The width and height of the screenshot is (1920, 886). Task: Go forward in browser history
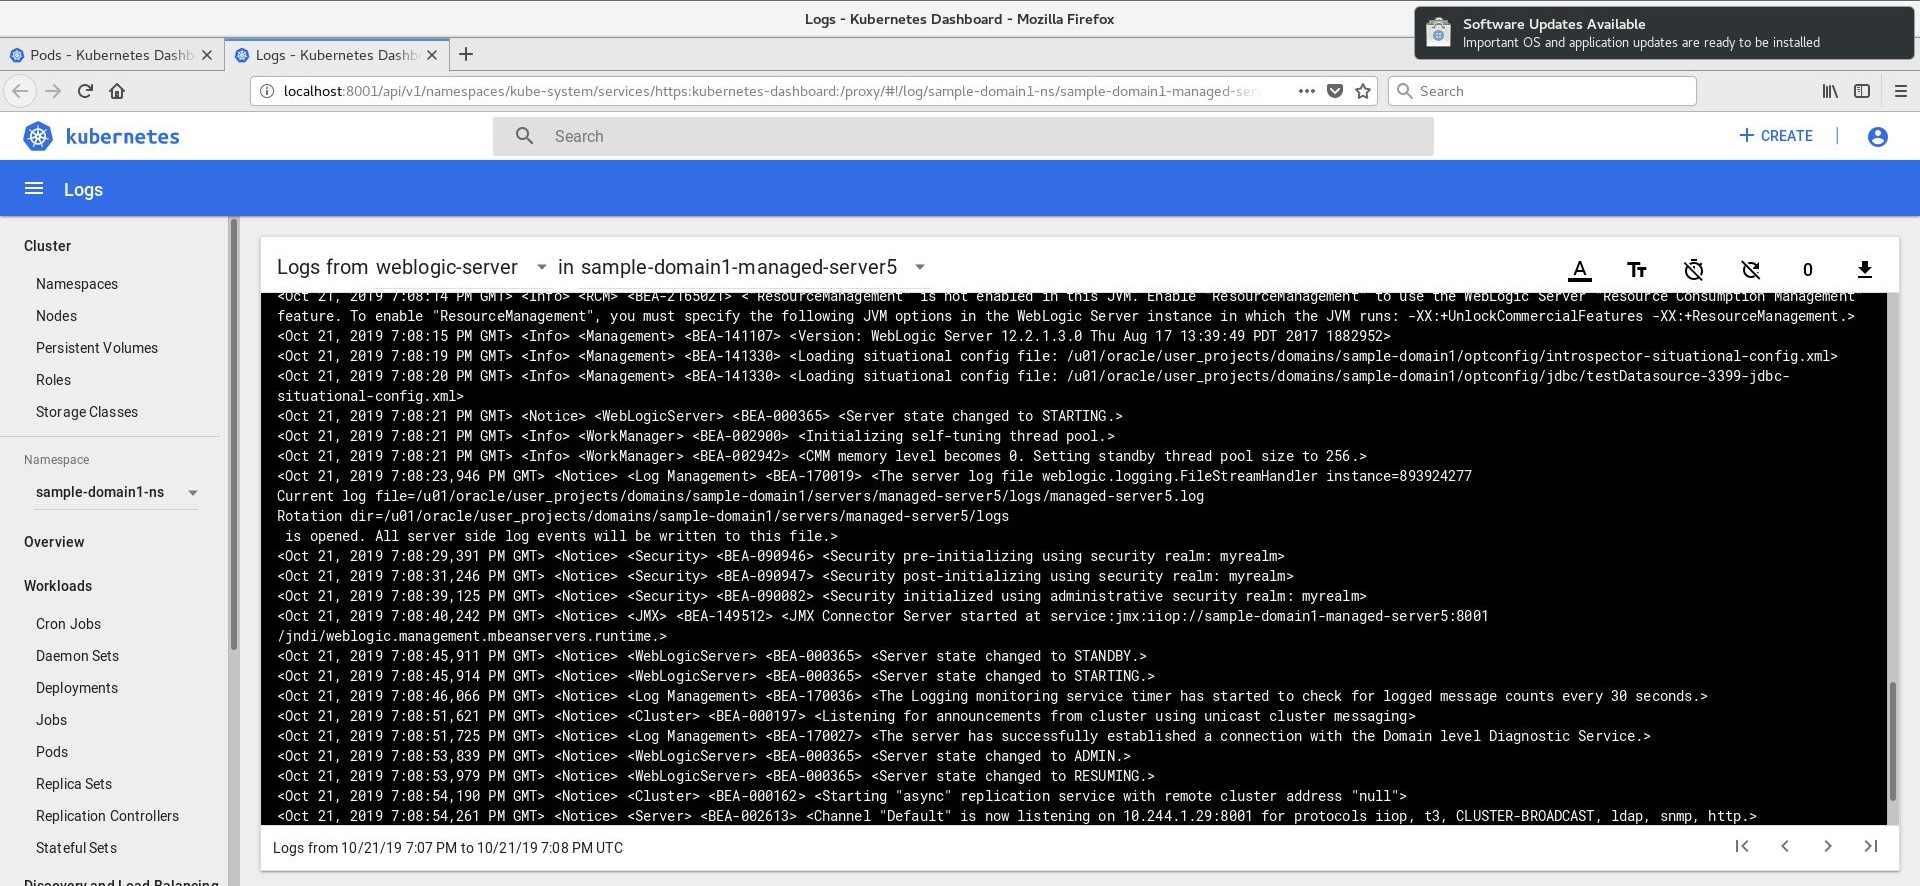click(x=53, y=91)
